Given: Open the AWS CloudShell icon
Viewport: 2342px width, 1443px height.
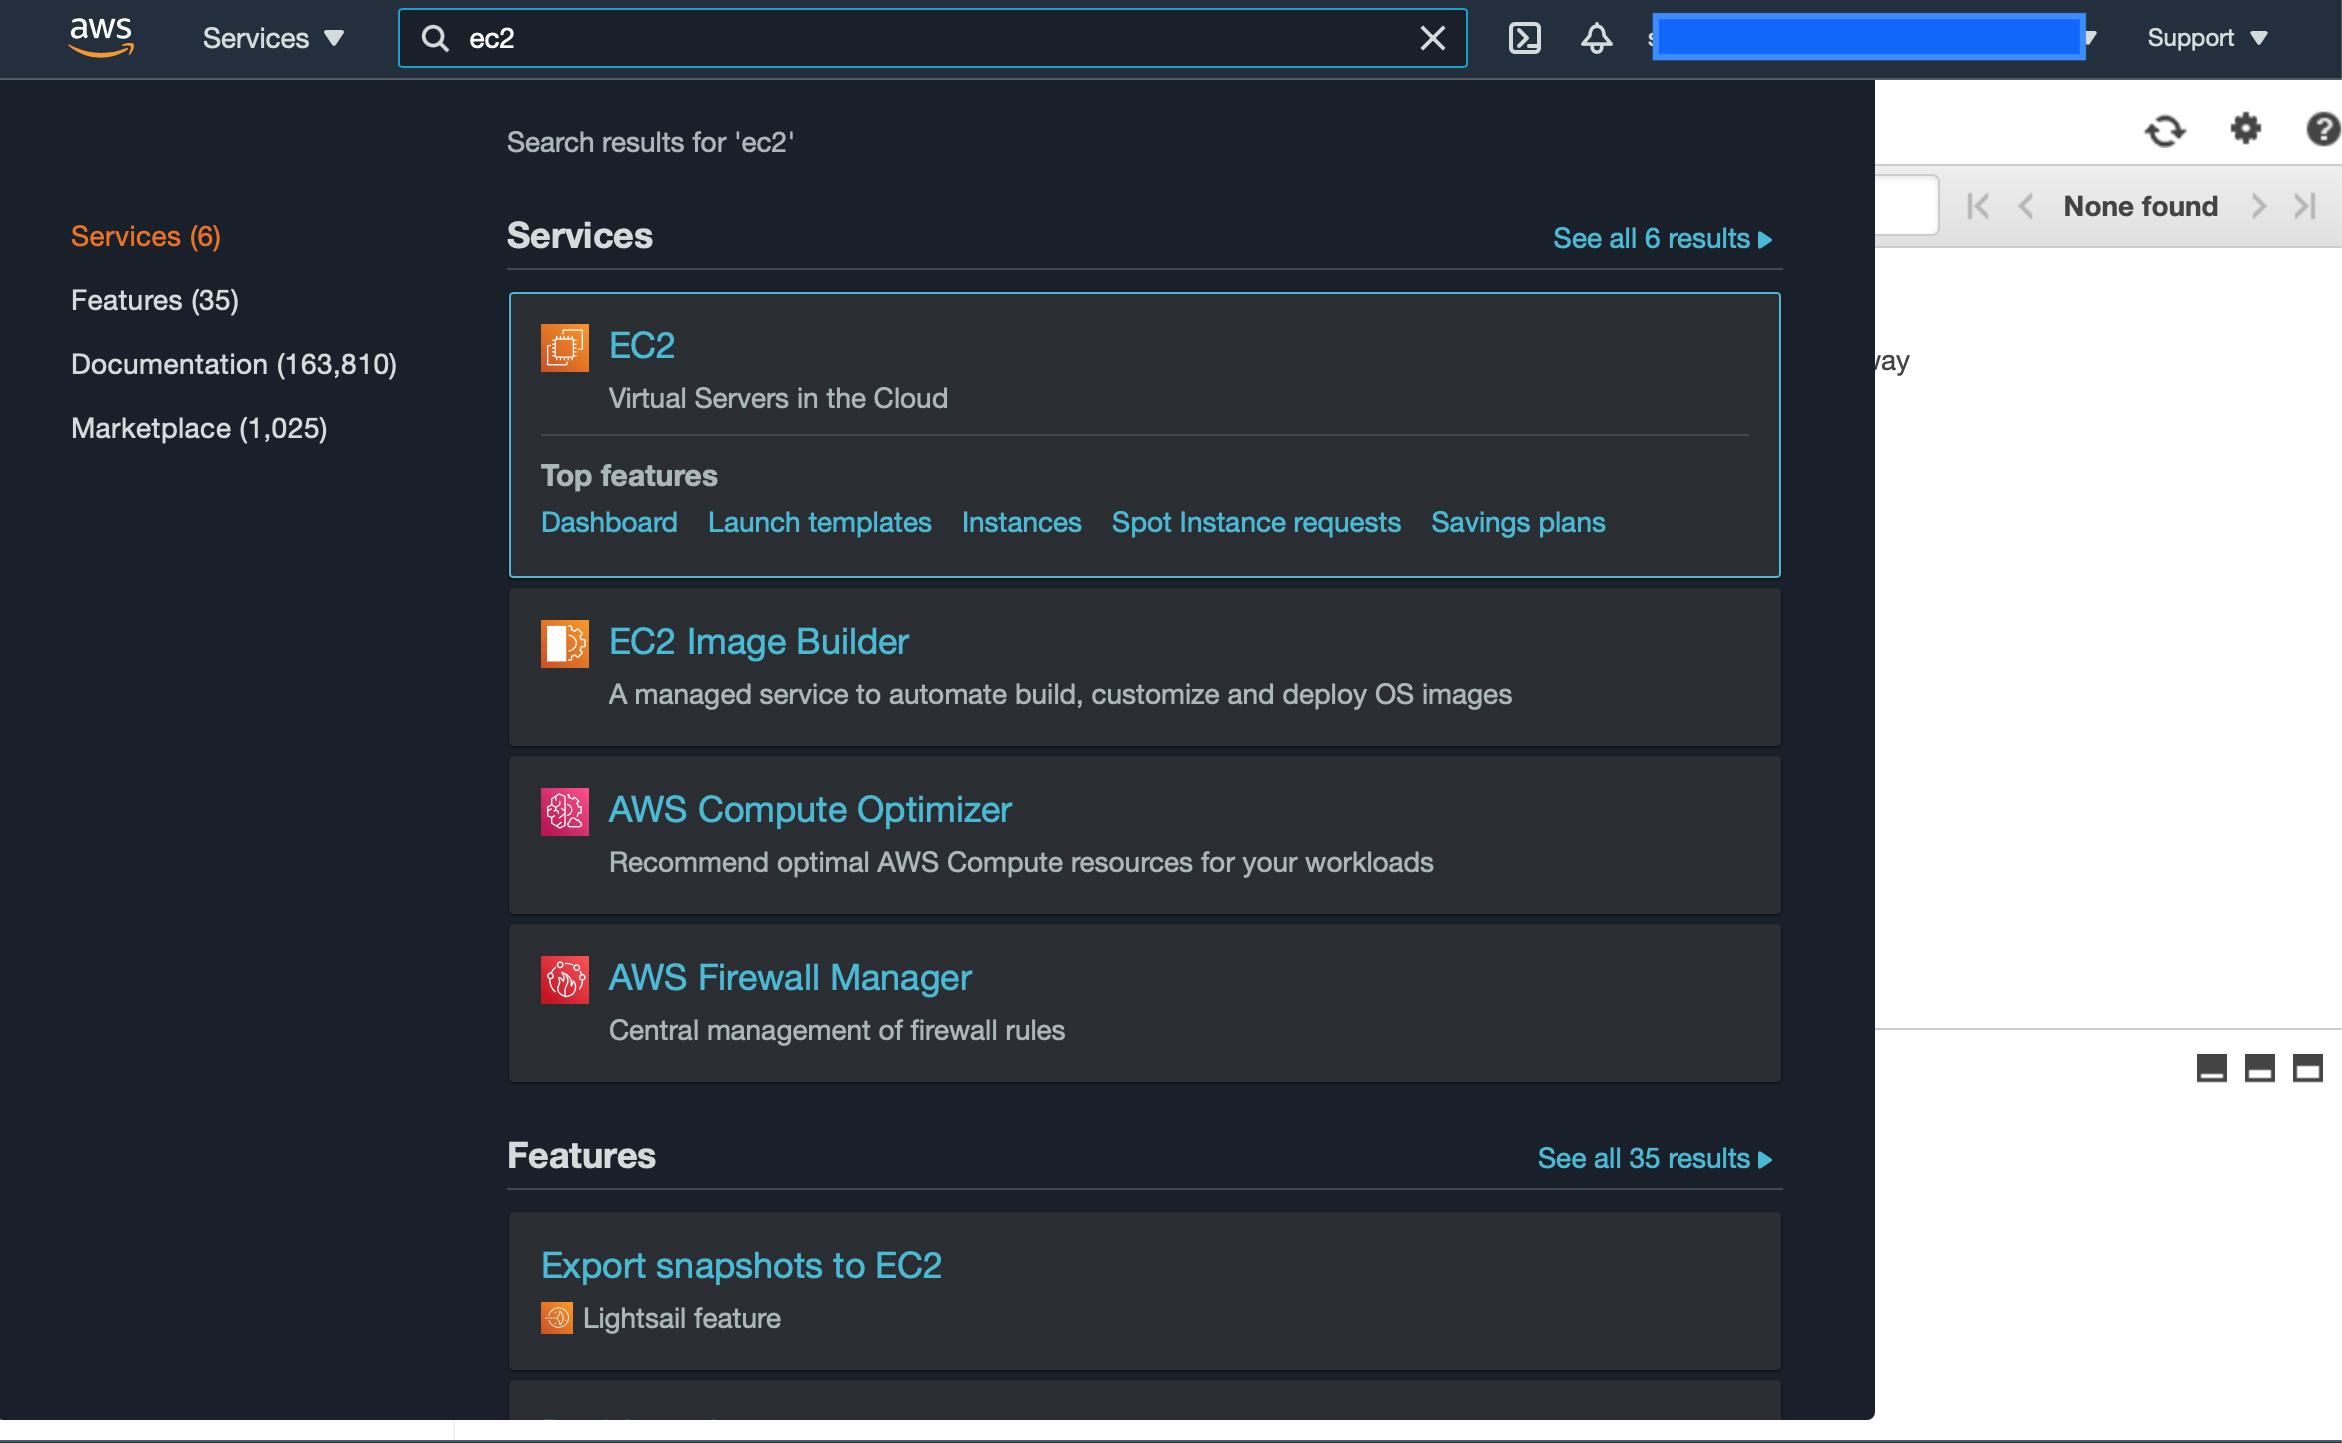Looking at the screenshot, I should click(1524, 38).
